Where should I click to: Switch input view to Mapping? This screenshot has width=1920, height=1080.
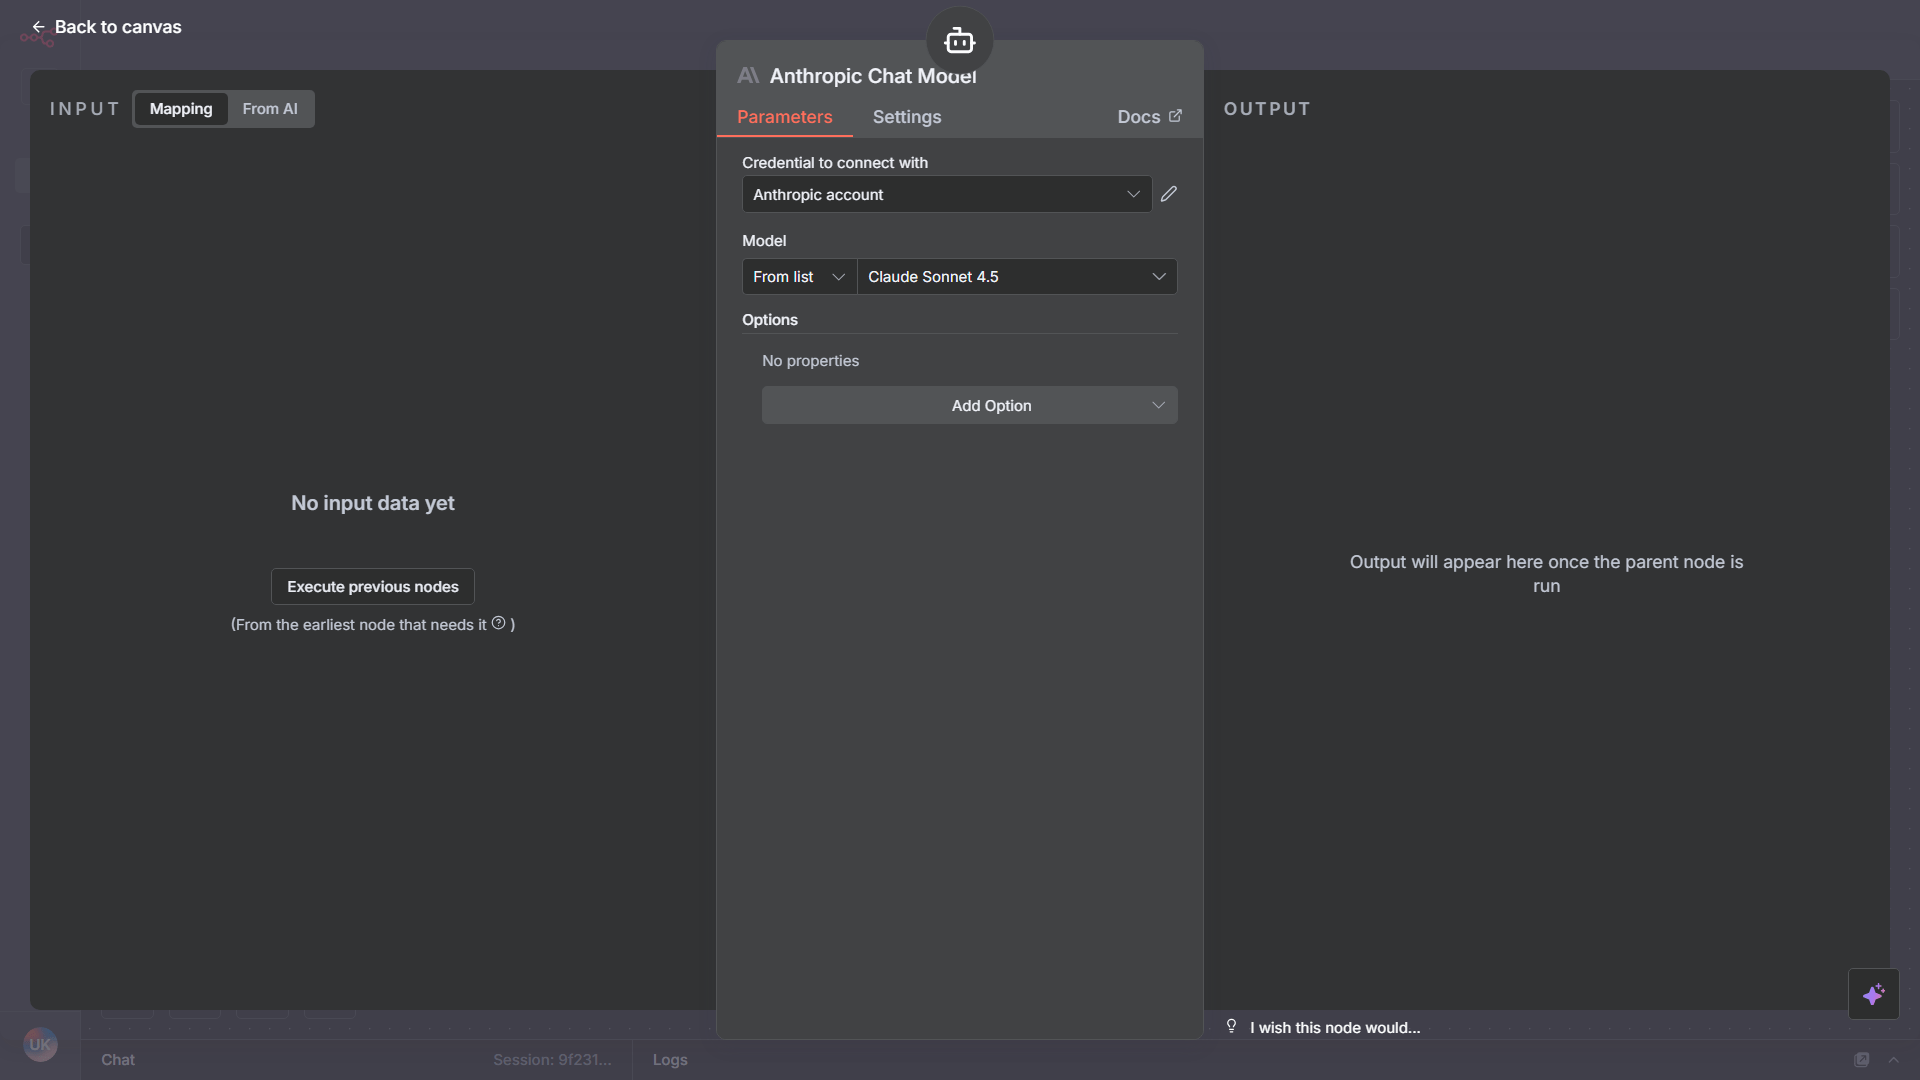tap(181, 109)
